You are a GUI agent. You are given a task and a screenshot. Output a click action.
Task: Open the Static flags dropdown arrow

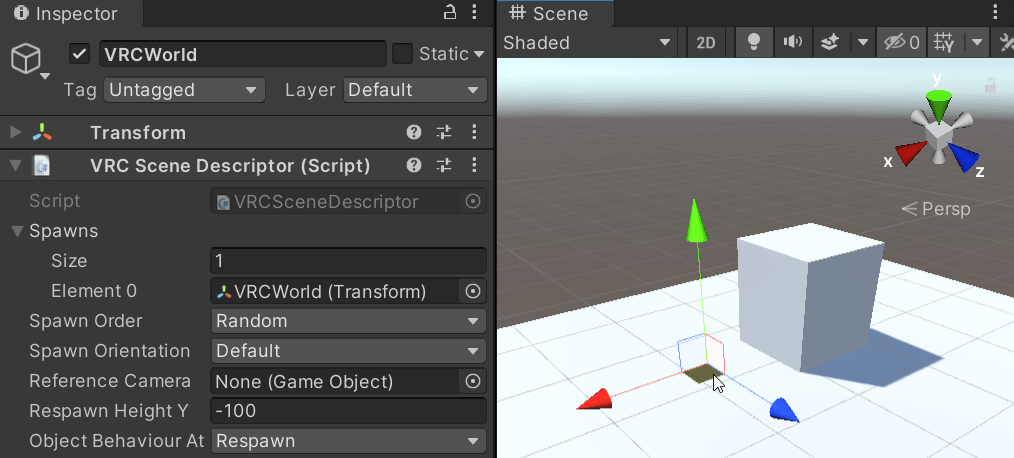479,54
